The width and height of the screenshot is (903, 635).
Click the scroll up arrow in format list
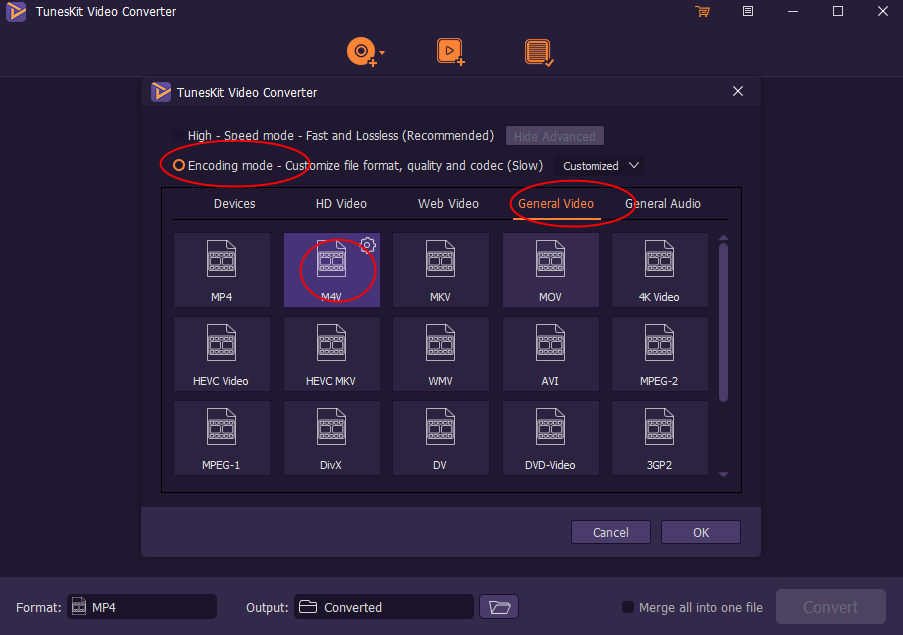(x=724, y=237)
